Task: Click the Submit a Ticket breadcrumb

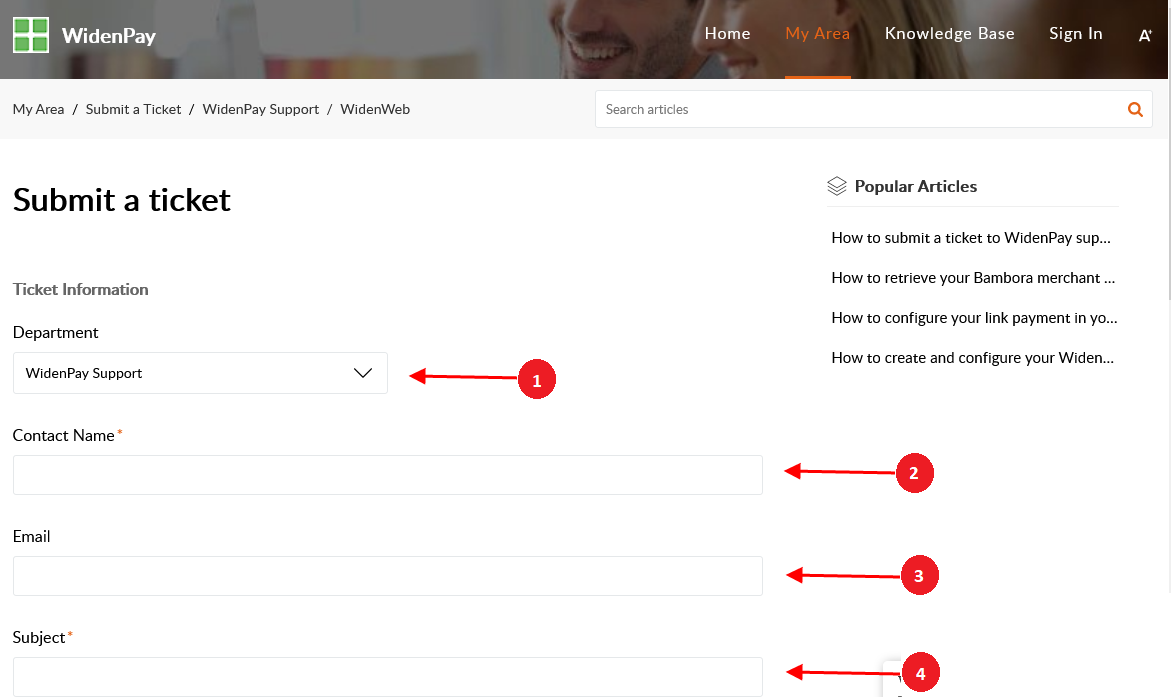Action: (x=133, y=109)
